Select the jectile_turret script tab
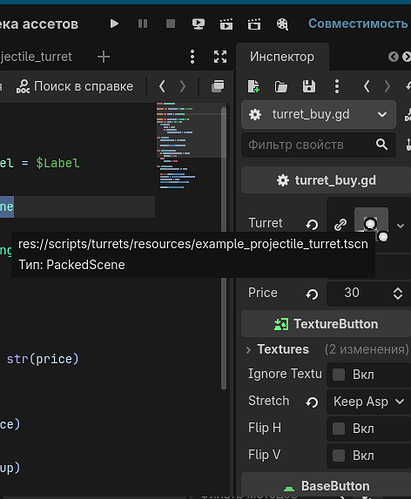411x499 pixels. tap(36, 57)
